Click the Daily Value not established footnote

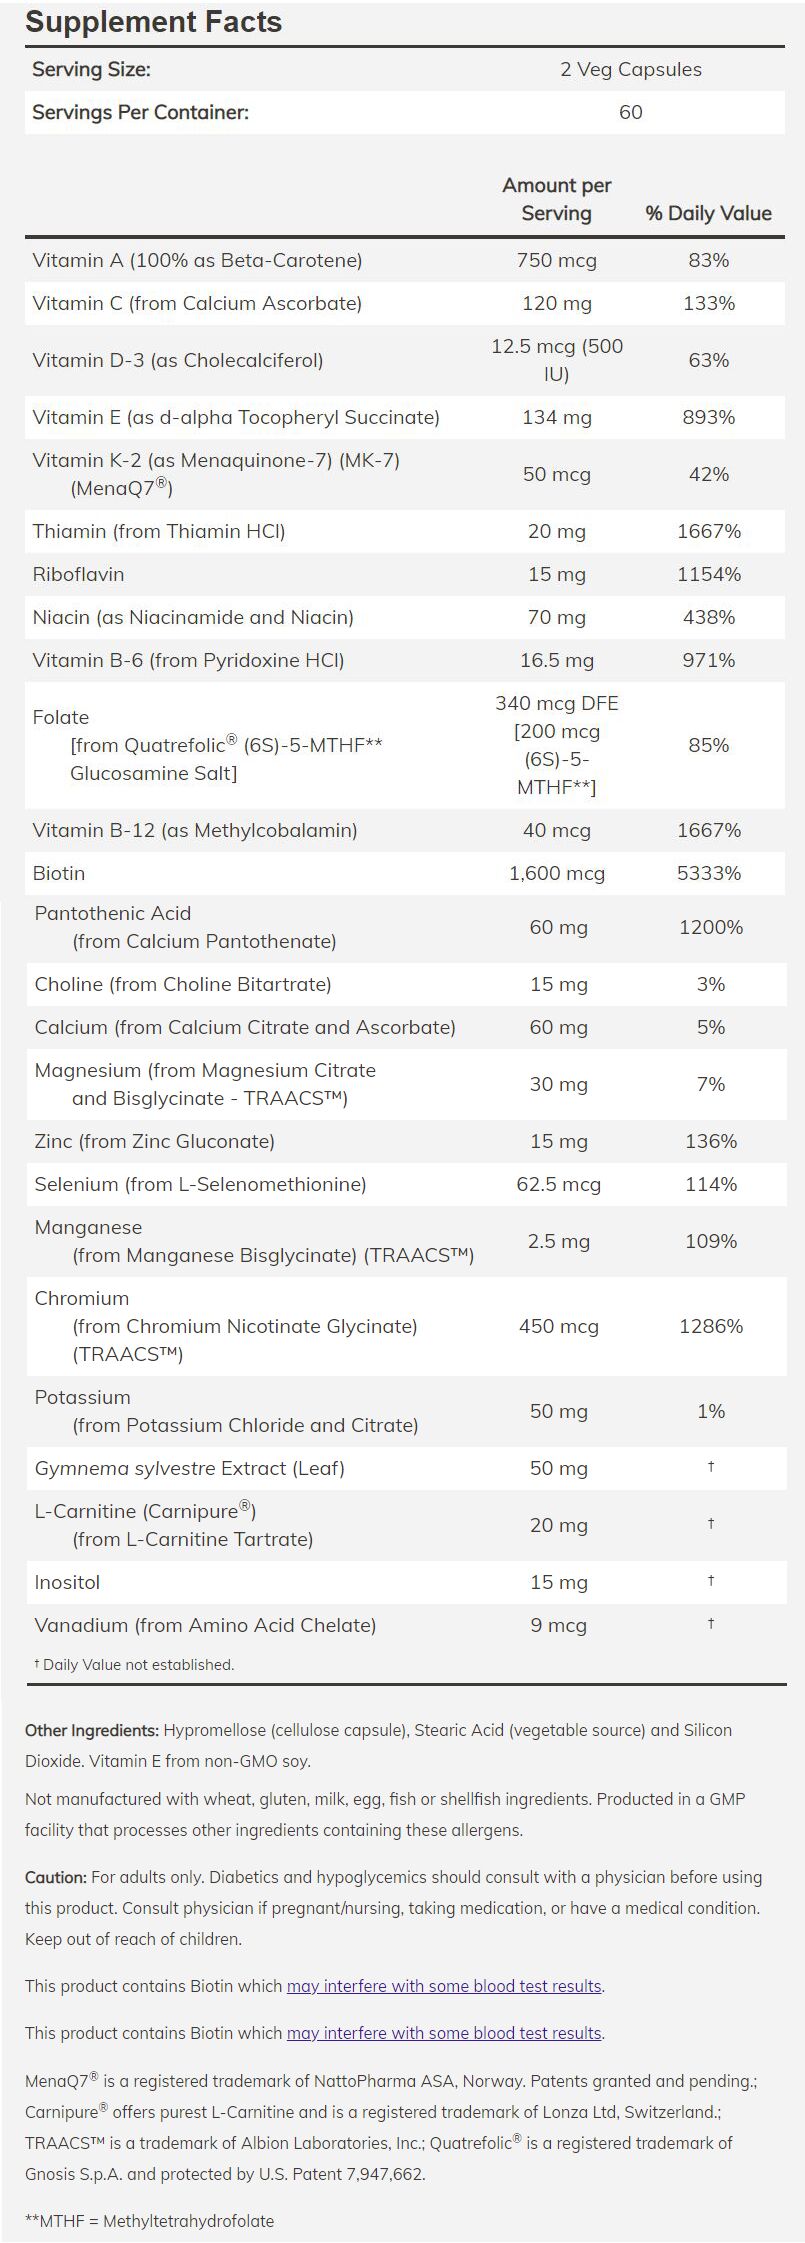click(x=134, y=1664)
